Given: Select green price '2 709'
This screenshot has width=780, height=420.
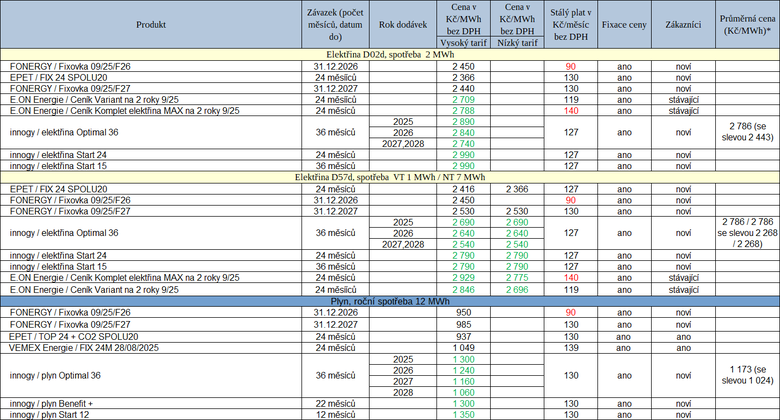Looking at the screenshot, I should coord(464,100).
